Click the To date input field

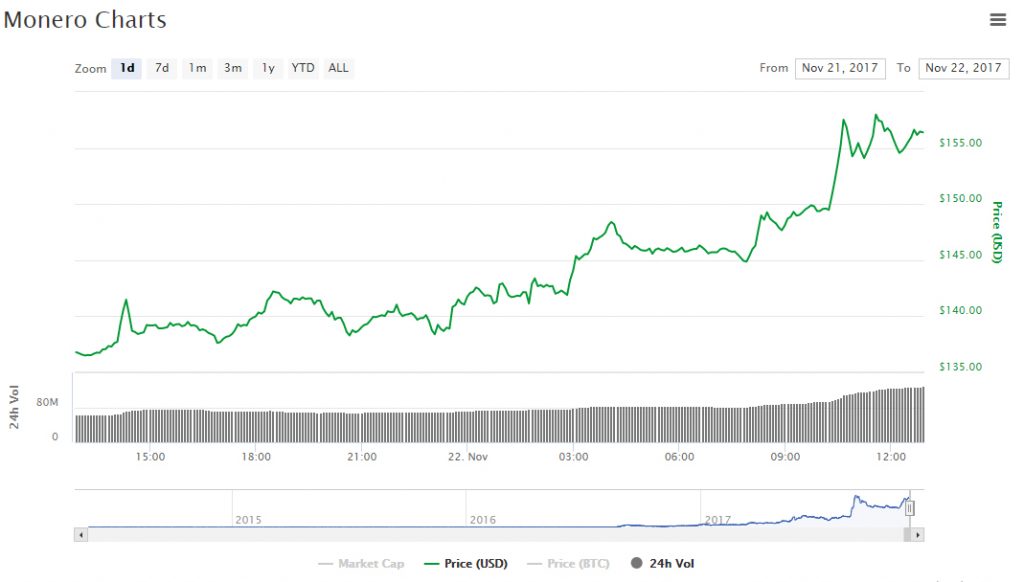962,68
